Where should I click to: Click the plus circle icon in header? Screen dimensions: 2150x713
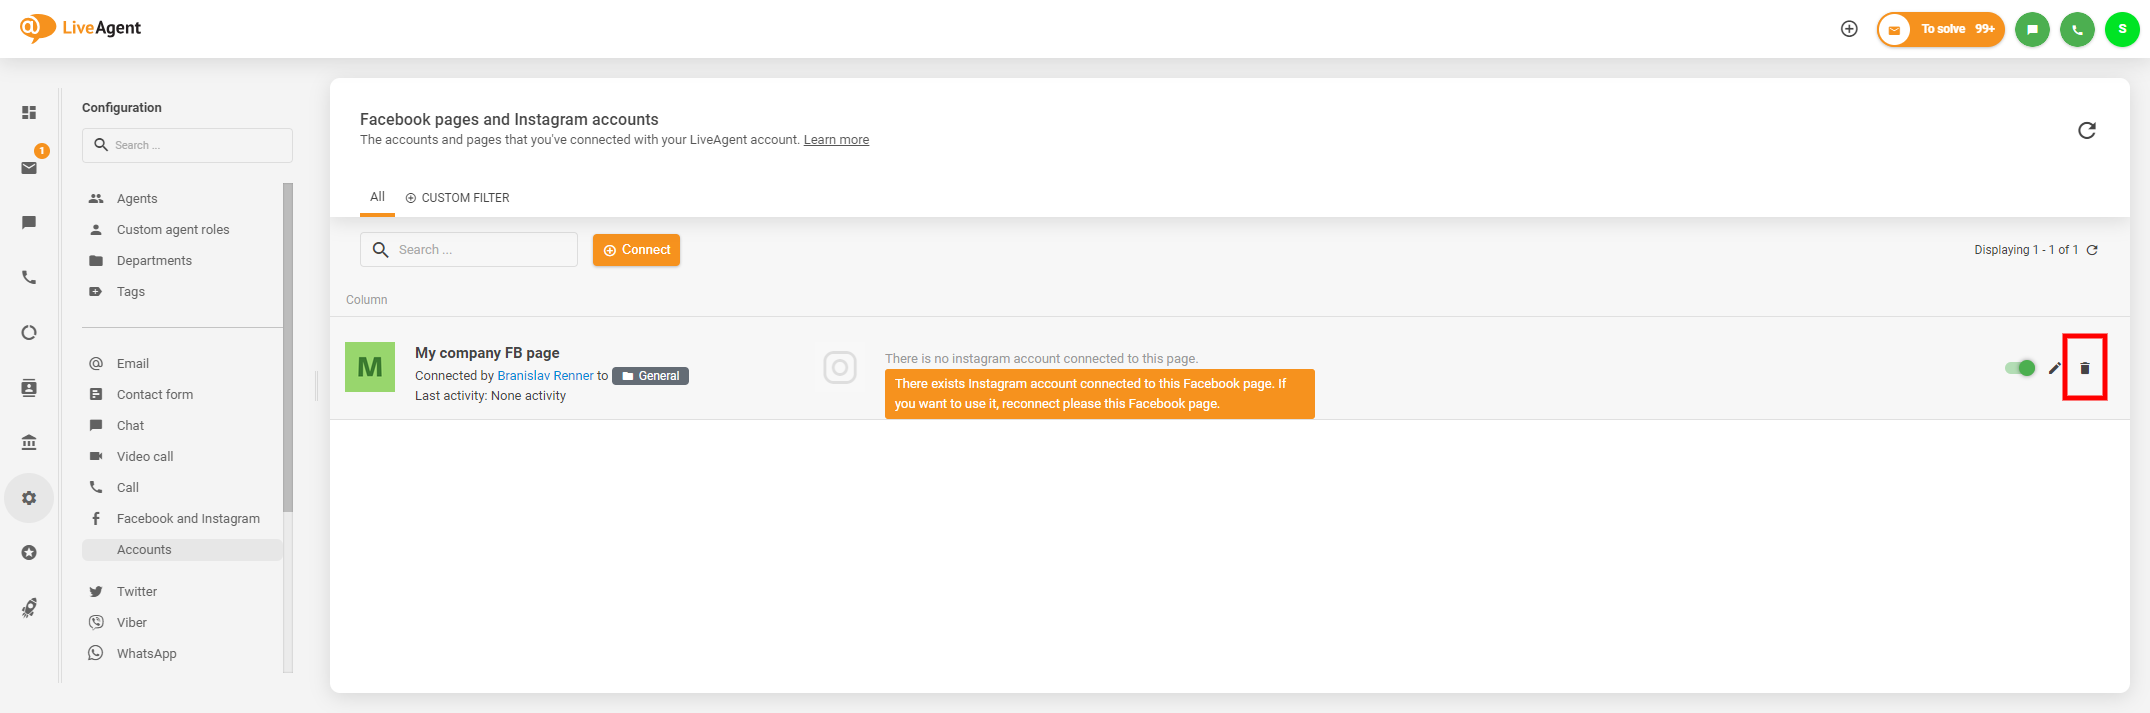point(1849,29)
